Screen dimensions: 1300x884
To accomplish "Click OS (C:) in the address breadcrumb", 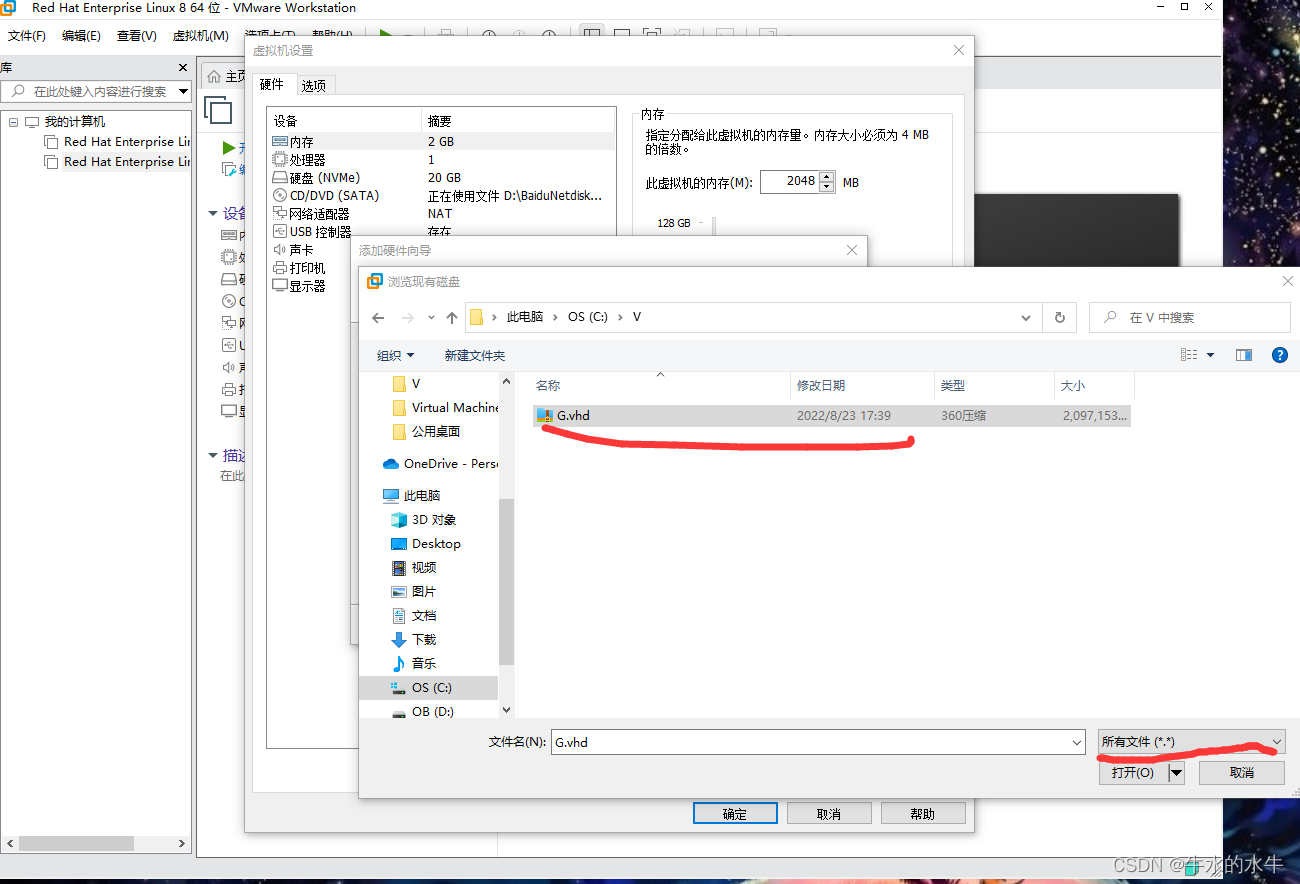I will coord(588,317).
